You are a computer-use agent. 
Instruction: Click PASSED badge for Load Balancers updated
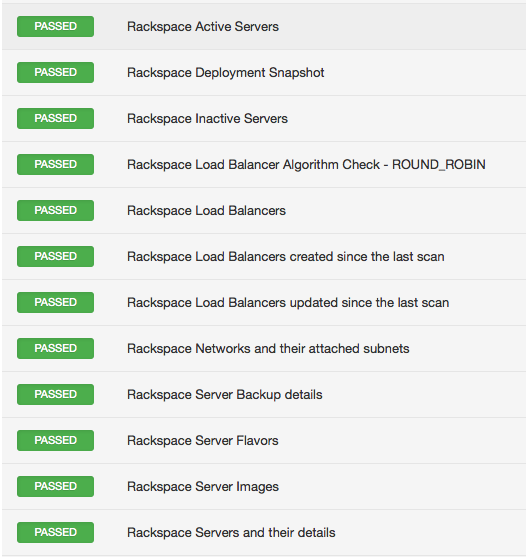55,302
